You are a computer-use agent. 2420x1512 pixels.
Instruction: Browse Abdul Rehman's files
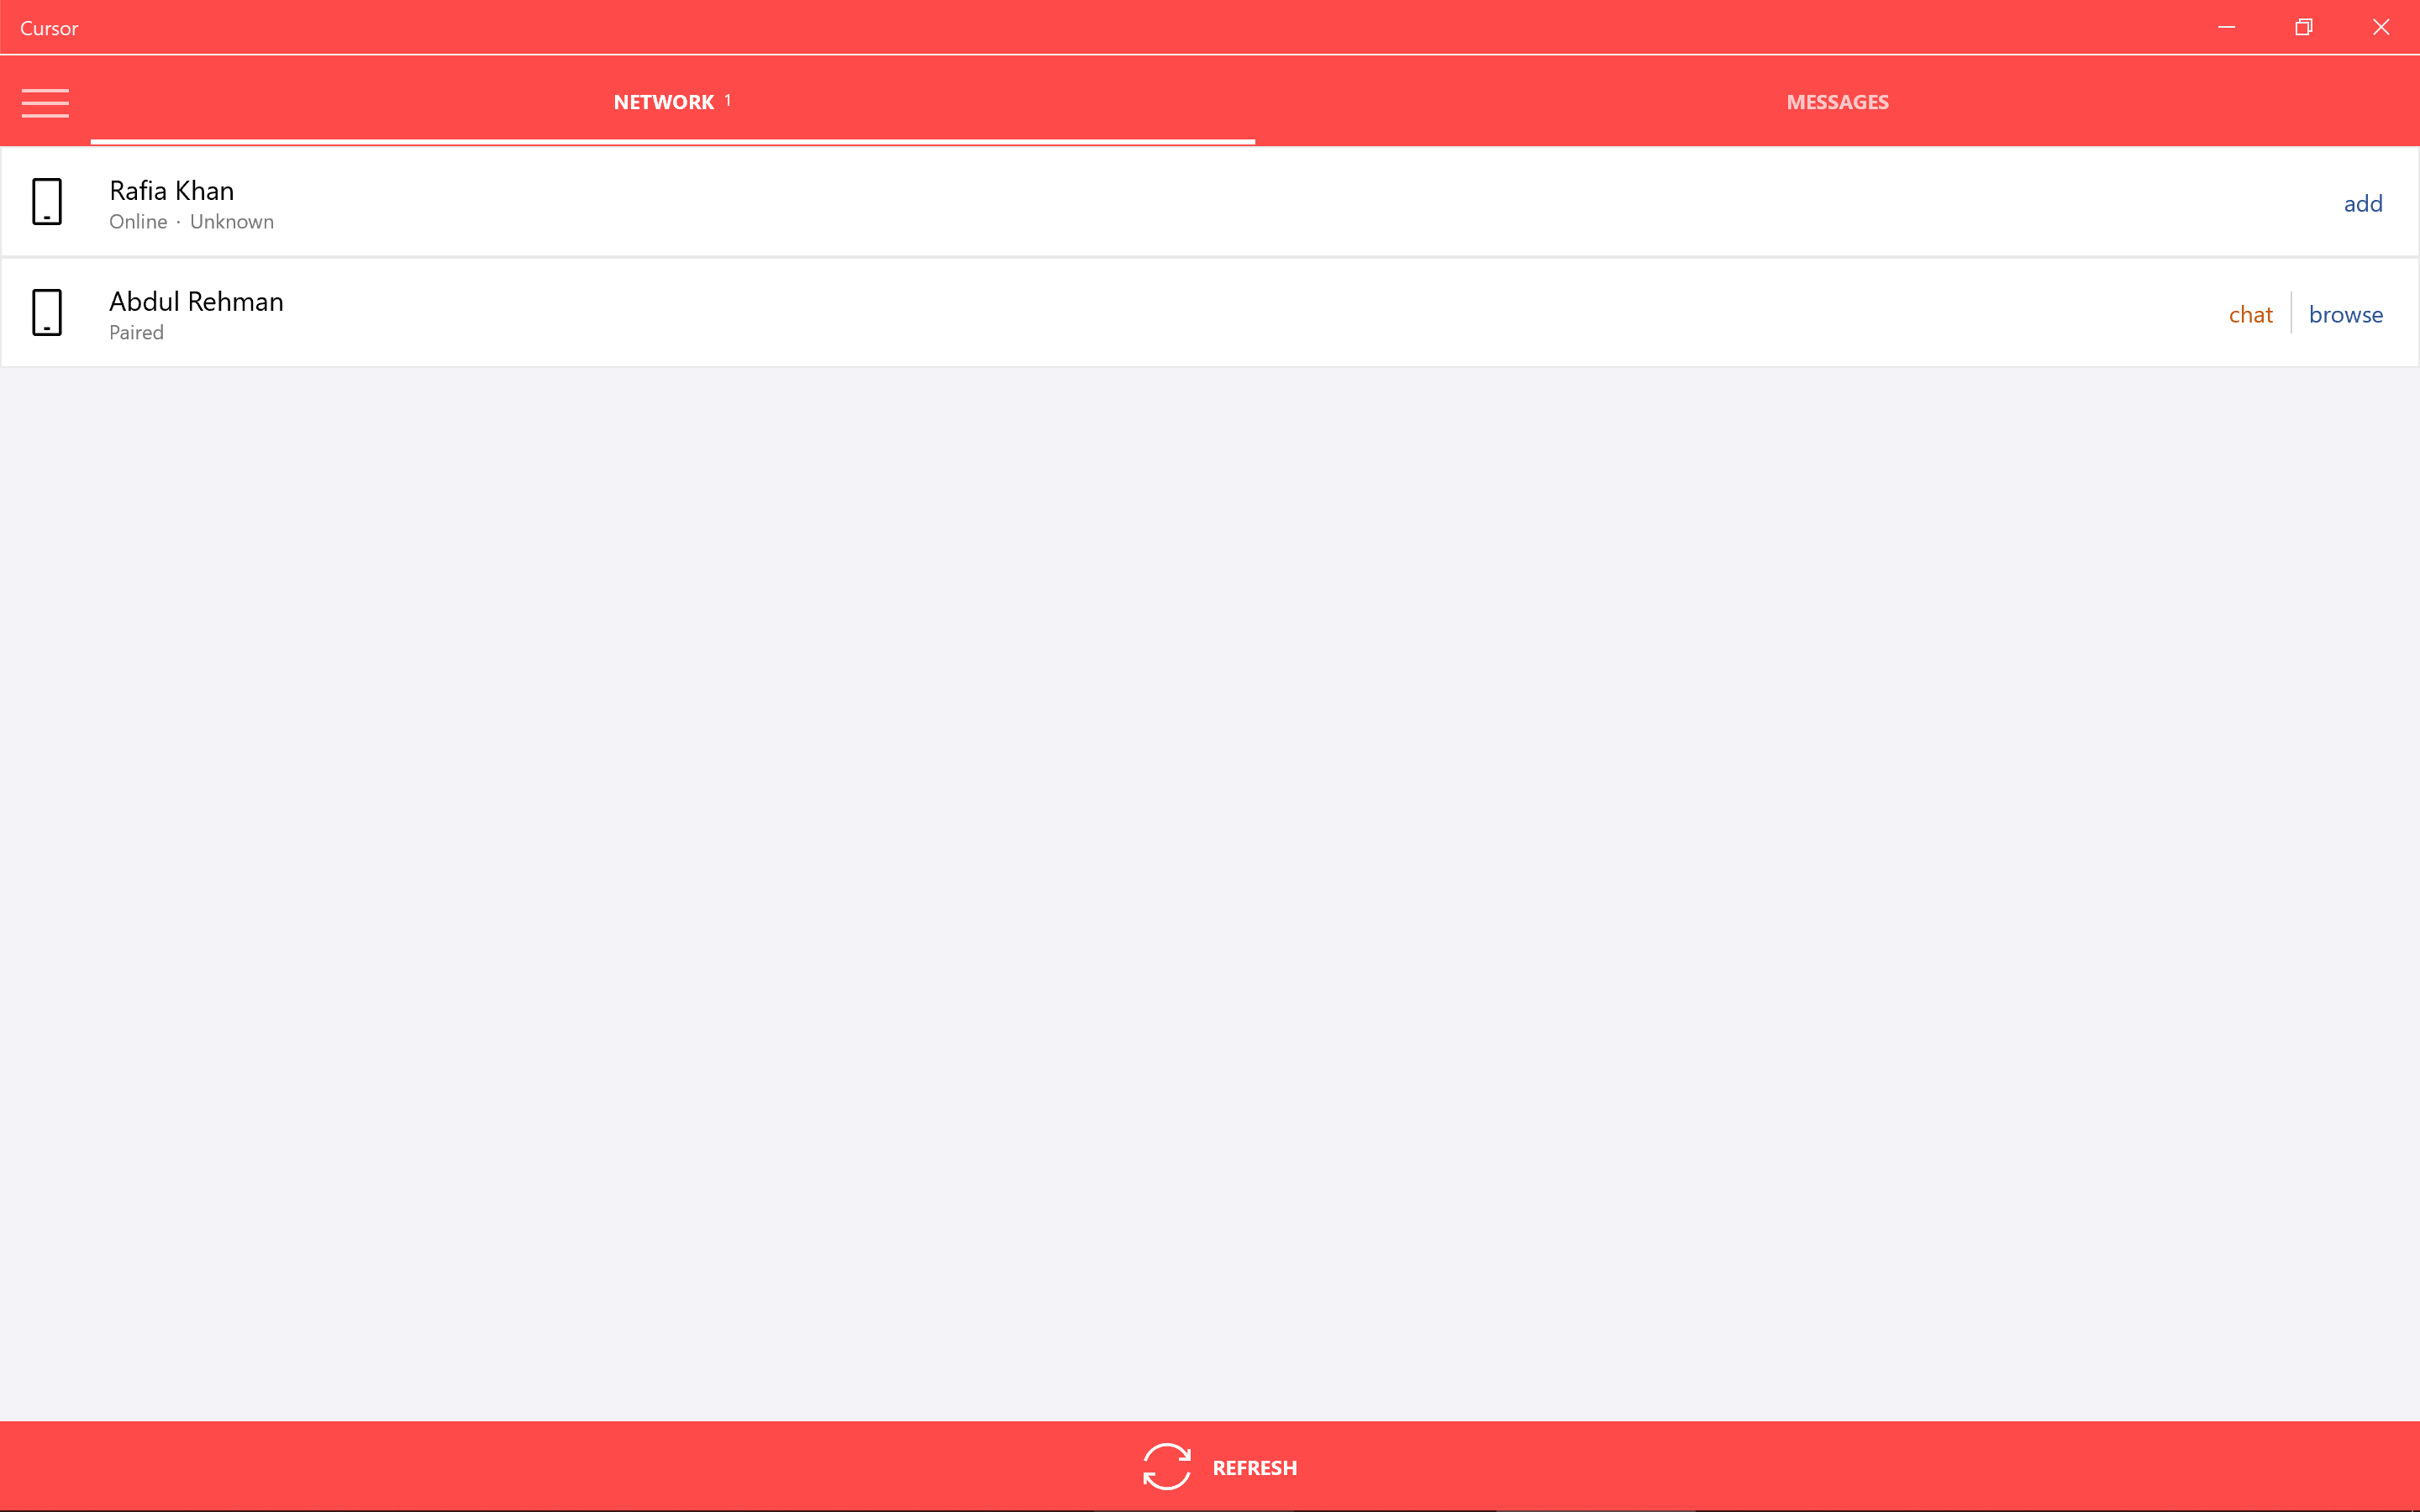[x=2345, y=313]
